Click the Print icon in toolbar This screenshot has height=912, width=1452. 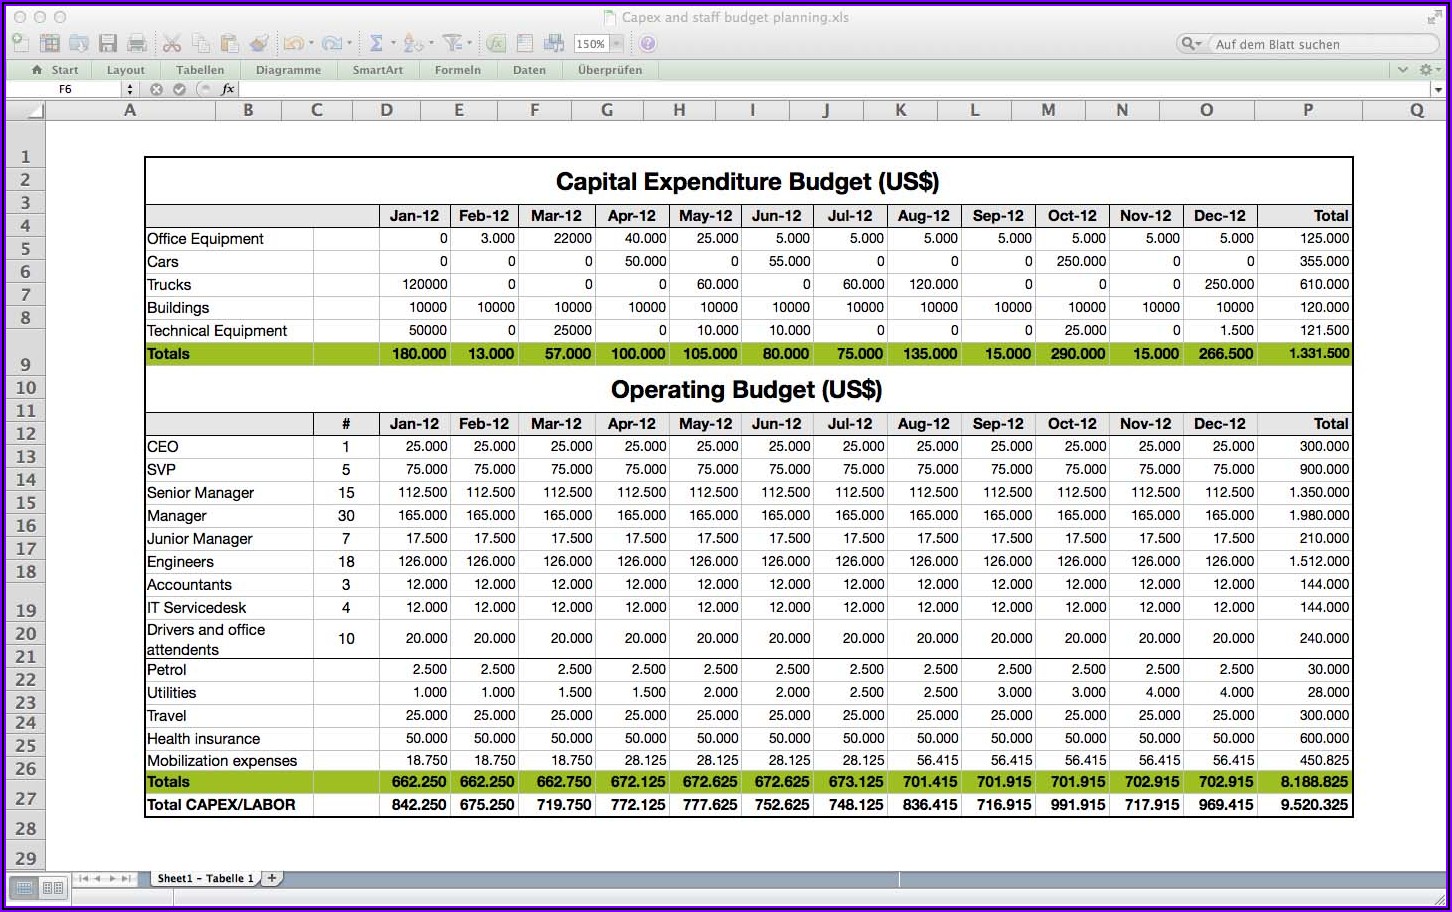[x=137, y=43]
